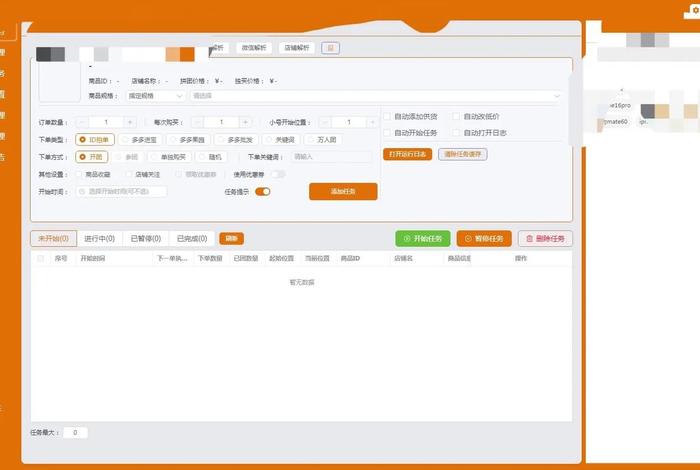Delete tasks with the 删除任务 button
700x470 pixels.
545,239
